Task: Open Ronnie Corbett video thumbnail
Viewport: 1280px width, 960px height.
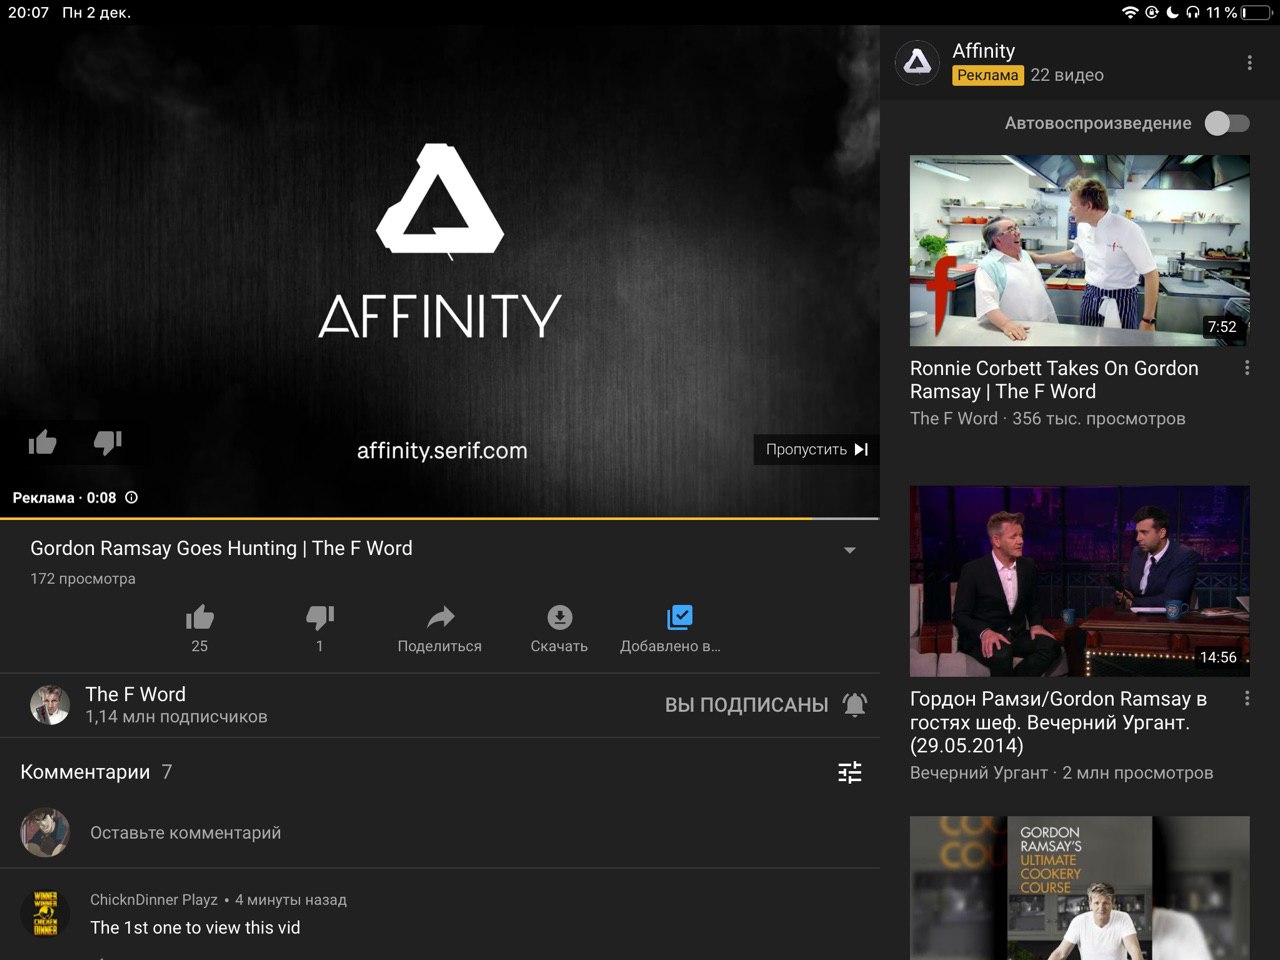Action: [1080, 250]
